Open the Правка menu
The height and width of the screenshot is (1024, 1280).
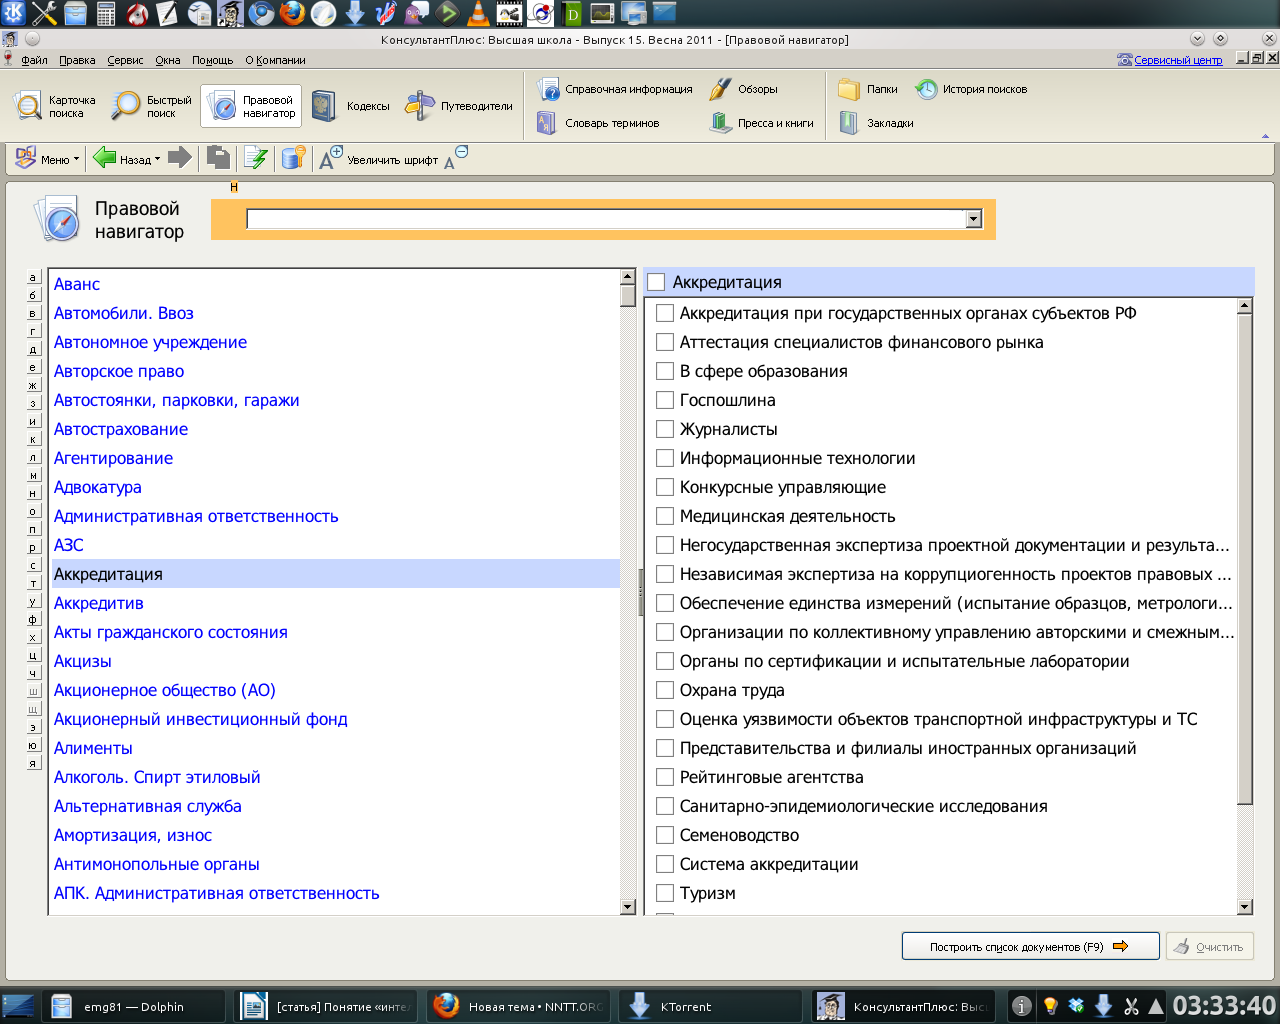(77, 60)
